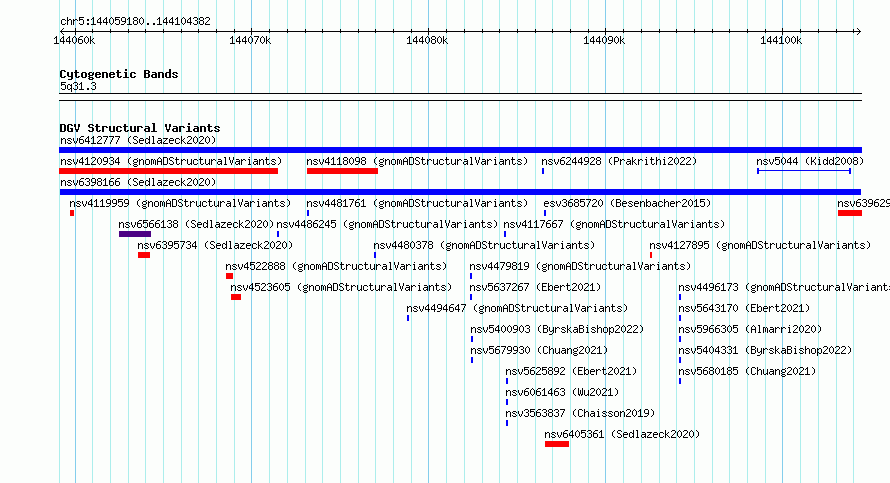Select the red bar under nsv4118098

pyautogui.click(x=342, y=171)
